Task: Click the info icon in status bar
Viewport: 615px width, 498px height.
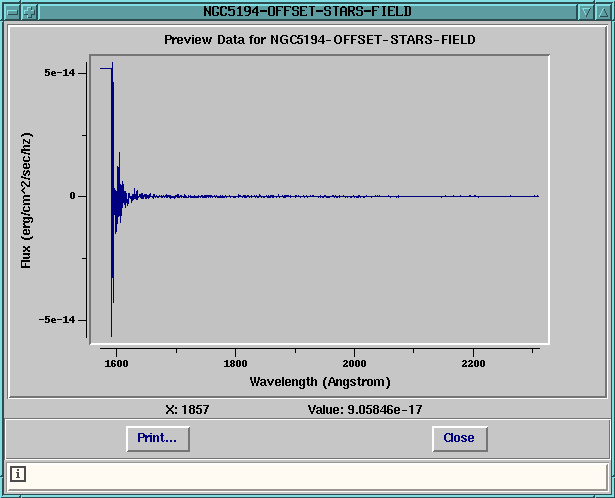Action: [x=18, y=474]
